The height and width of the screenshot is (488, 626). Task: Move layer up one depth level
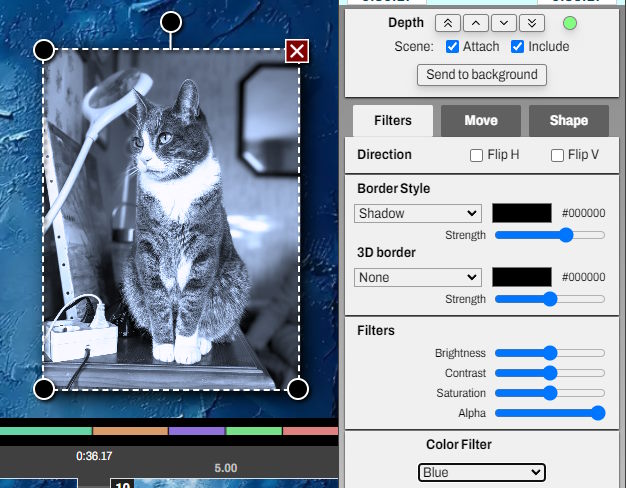pyautogui.click(x=477, y=23)
